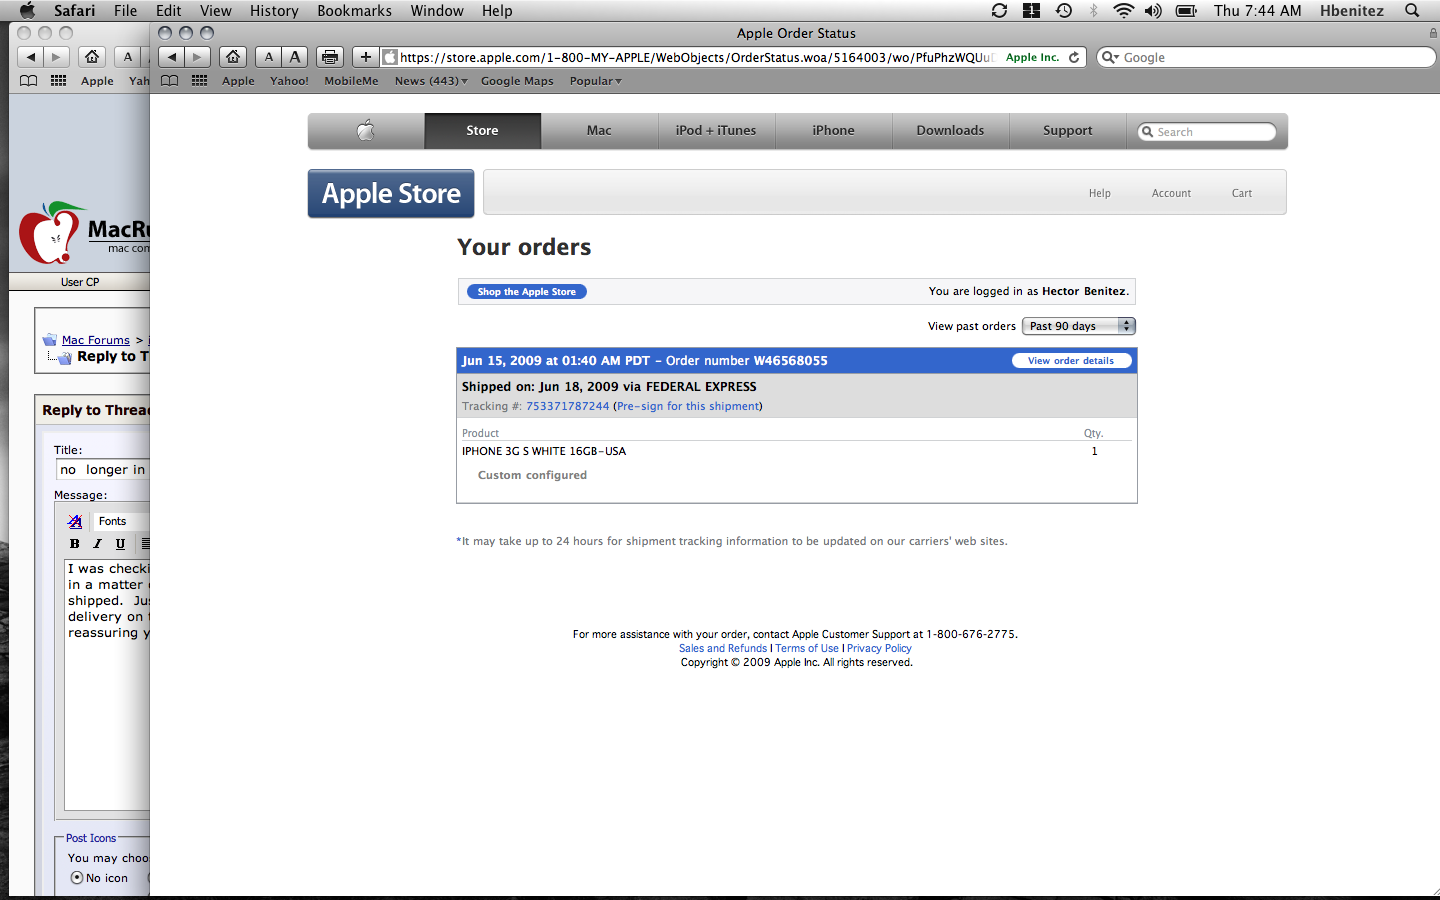Add bookmark with plus button
This screenshot has width=1440, height=900.
point(366,57)
